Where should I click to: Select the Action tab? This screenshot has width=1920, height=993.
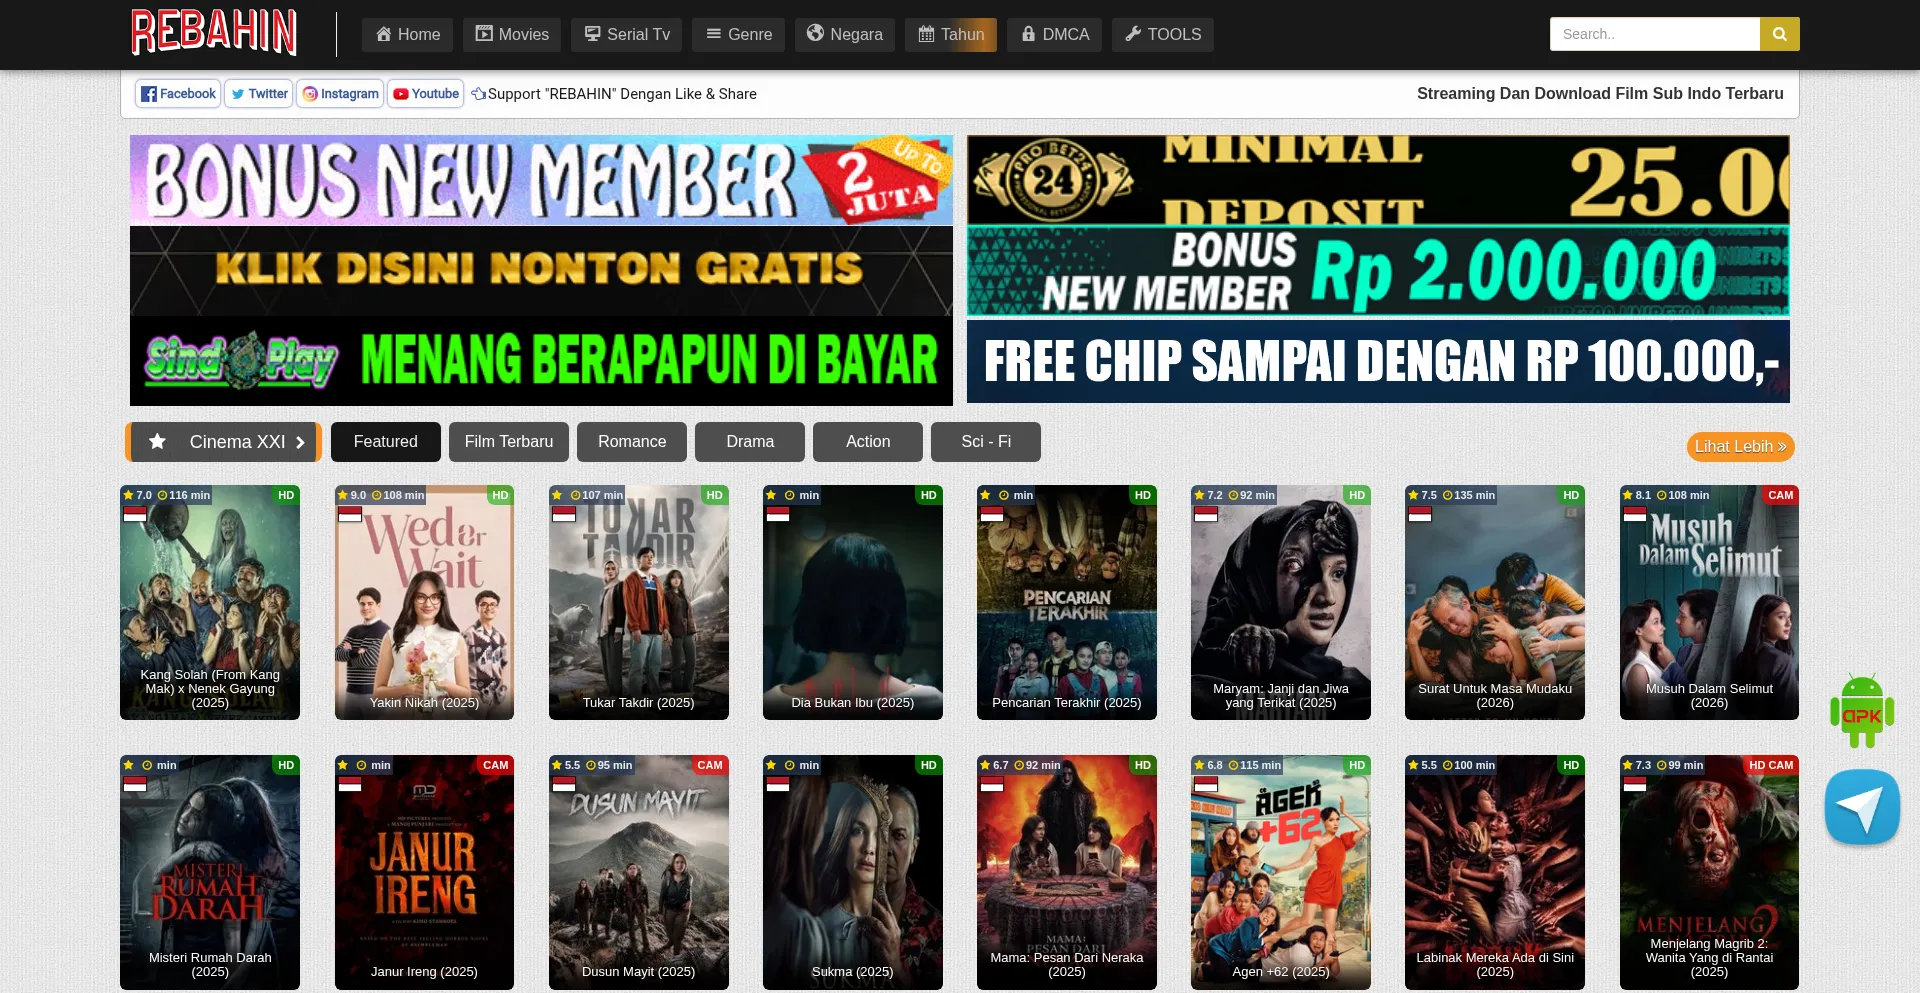click(x=868, y=442)
